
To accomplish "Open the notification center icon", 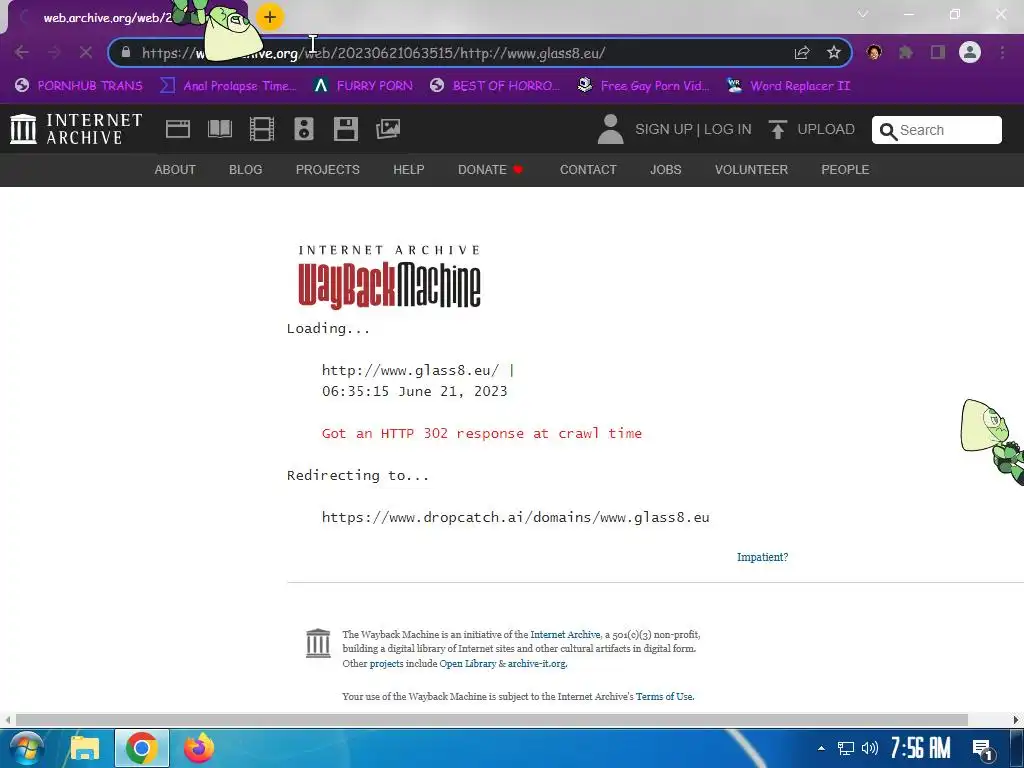I will point(982,749).
